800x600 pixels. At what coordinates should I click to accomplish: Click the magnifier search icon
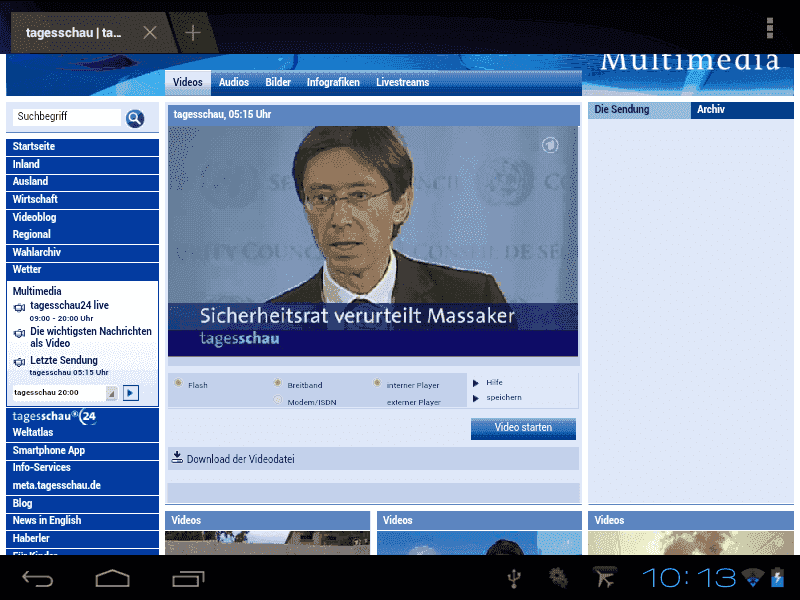click(135, 118)
